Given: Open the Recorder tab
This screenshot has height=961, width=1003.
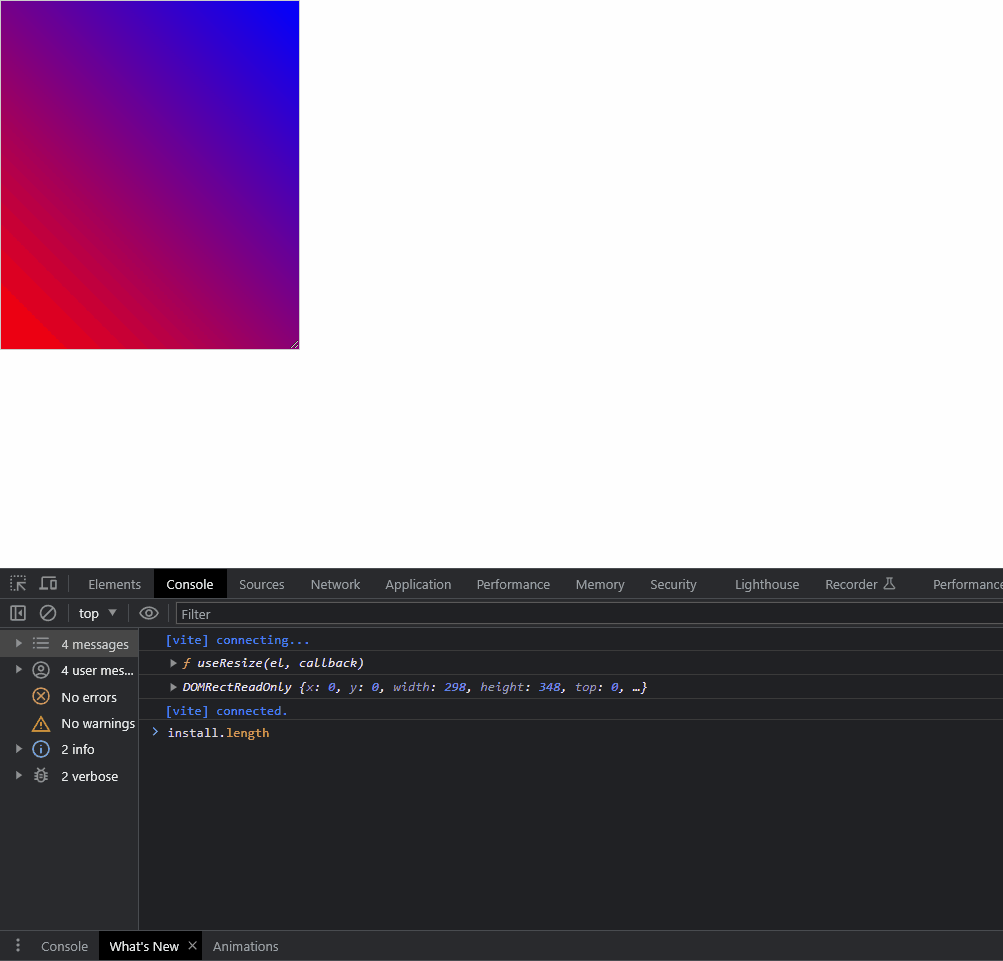Looking at the screenshot, I should coord(860,584).
